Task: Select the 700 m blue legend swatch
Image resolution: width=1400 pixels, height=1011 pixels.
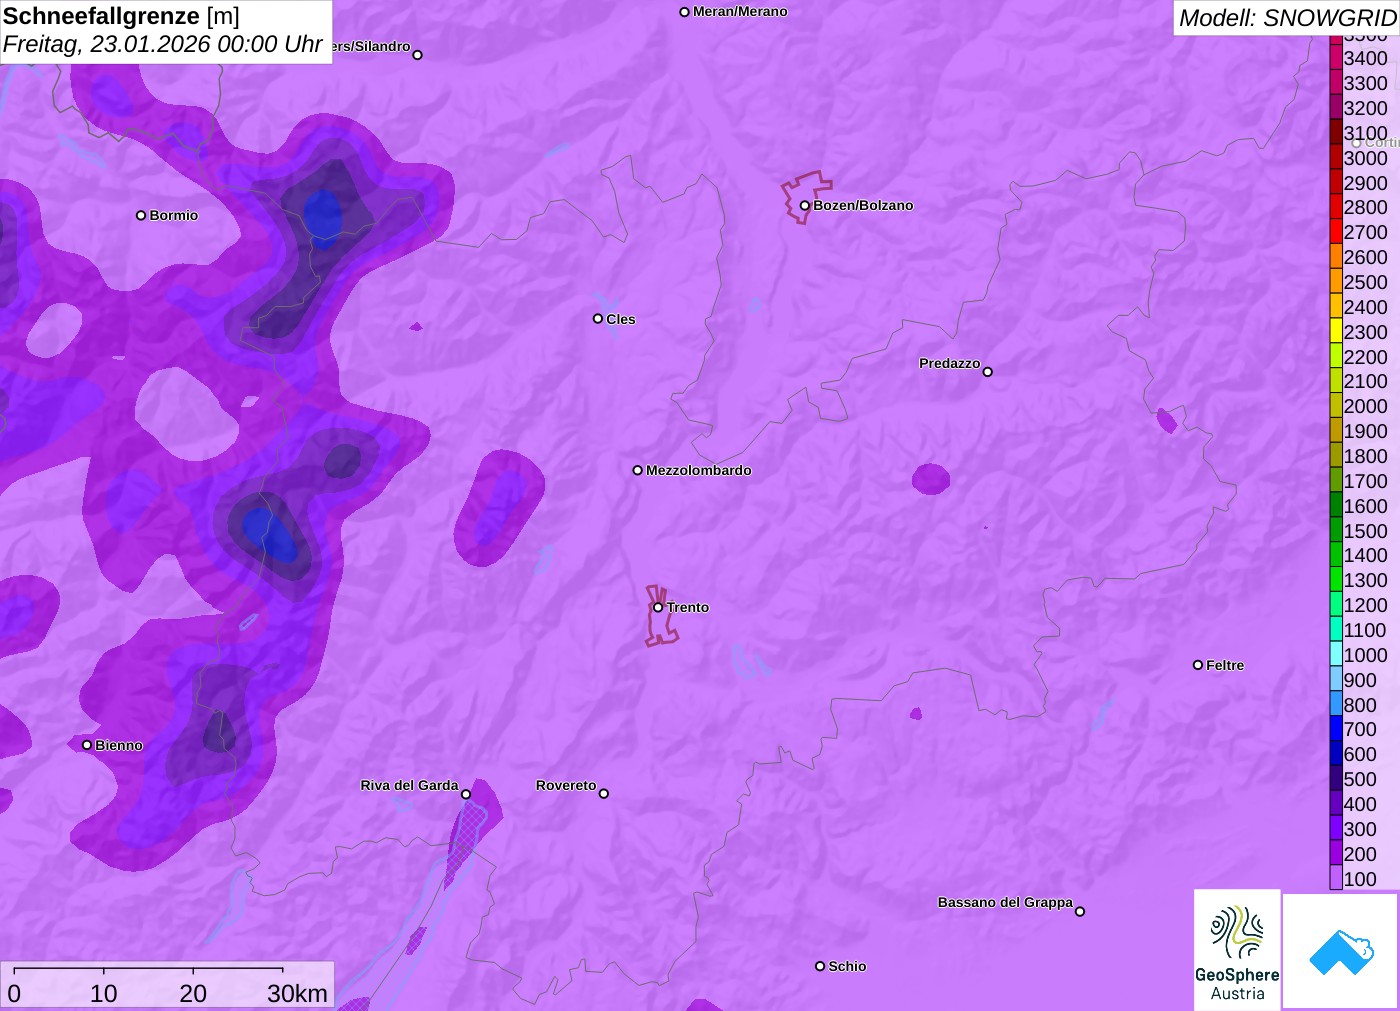Action: click(1336, 729)
